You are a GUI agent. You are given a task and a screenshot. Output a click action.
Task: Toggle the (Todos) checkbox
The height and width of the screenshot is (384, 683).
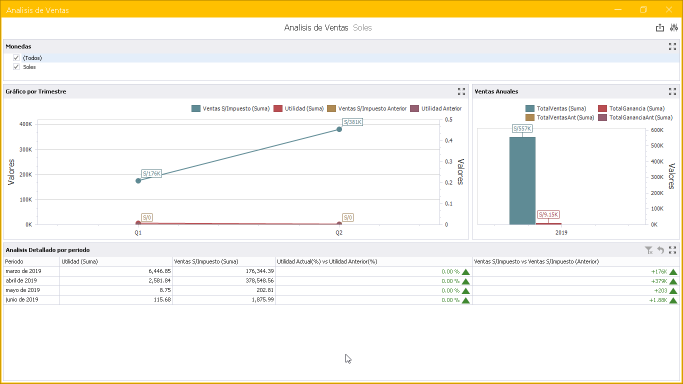pyautogui.click(x=16, y=58)
